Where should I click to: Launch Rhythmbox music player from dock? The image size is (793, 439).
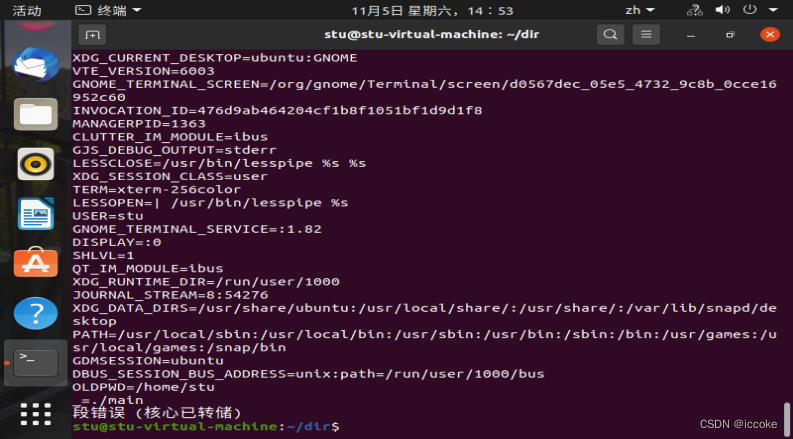(36, 164)
